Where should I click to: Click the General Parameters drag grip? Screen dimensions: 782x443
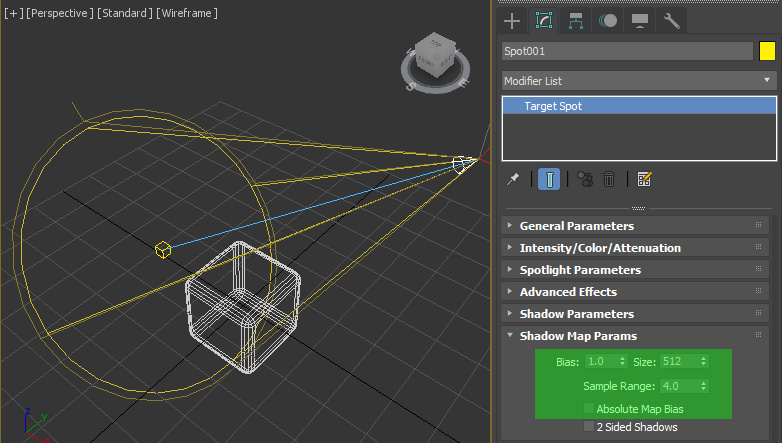(759, 225)
